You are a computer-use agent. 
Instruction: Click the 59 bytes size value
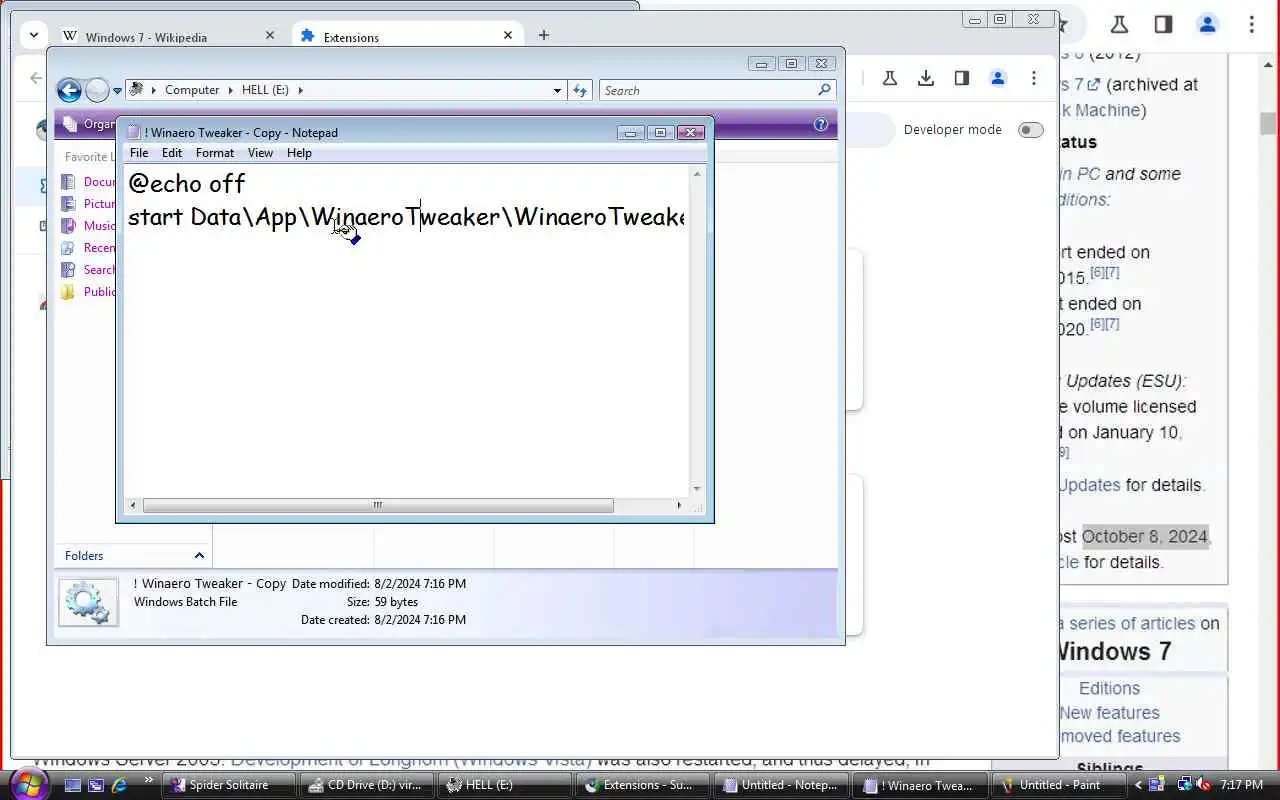tap(396, 602)
